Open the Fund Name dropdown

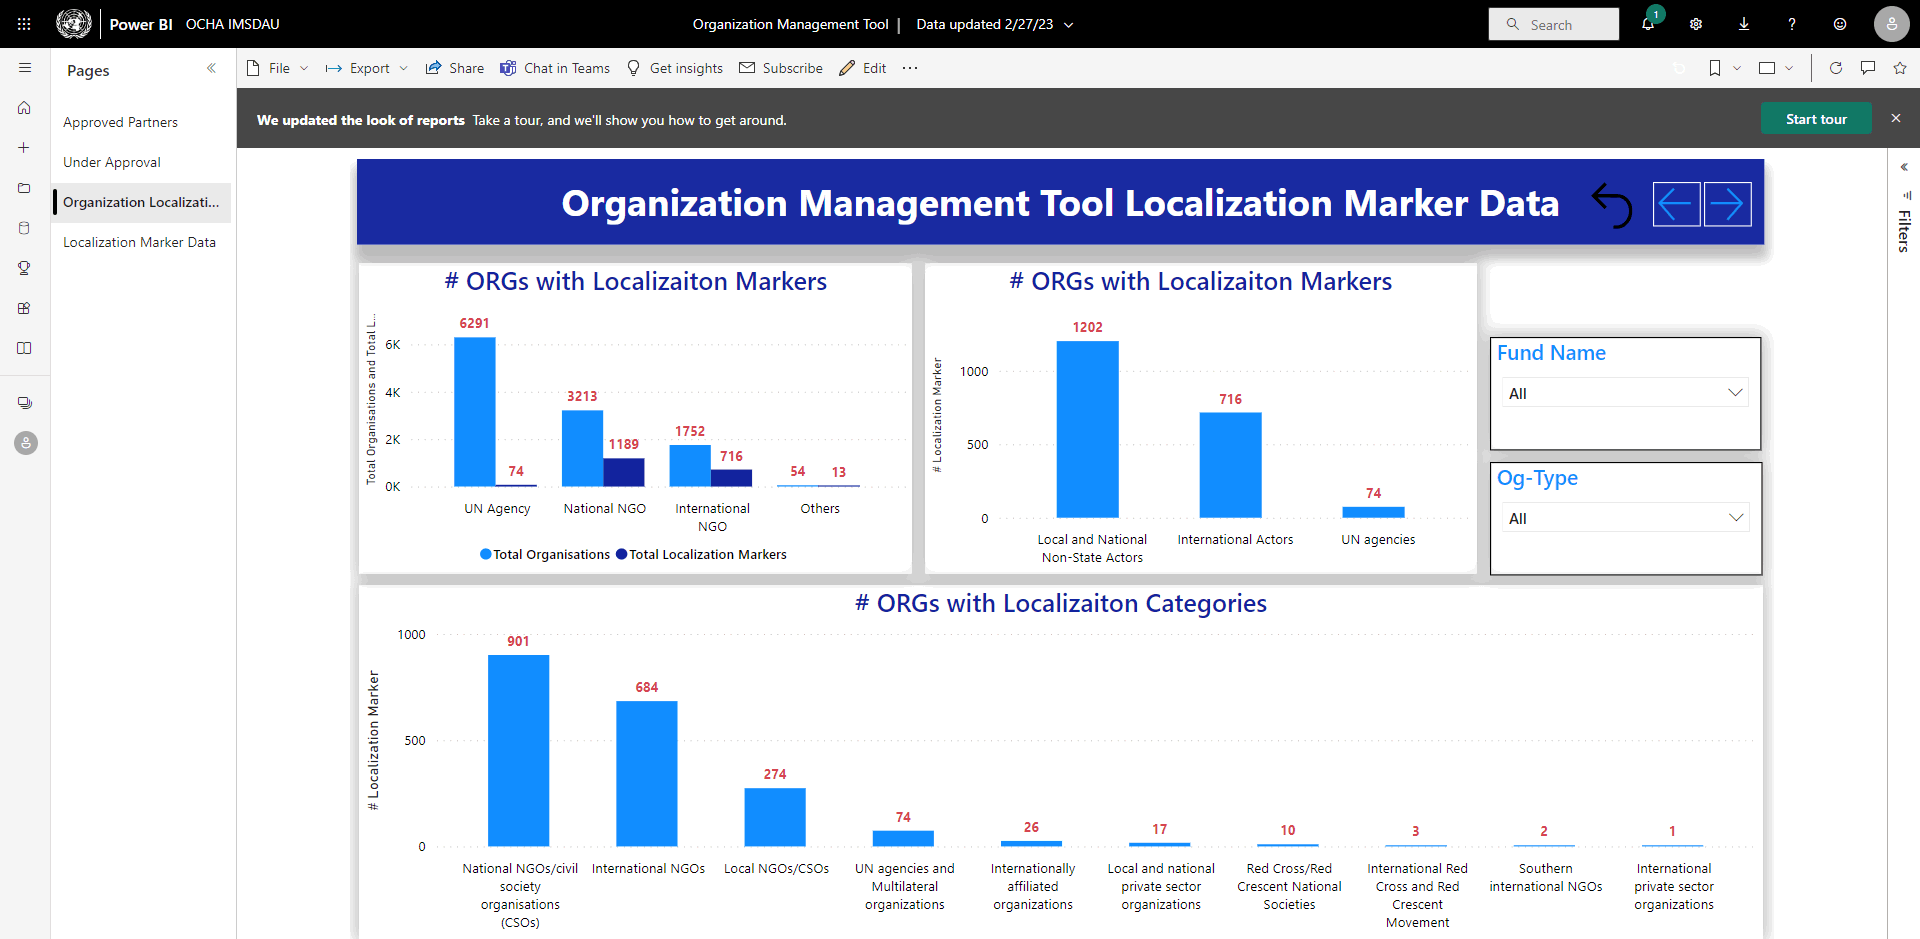(x=1625, y=393)
